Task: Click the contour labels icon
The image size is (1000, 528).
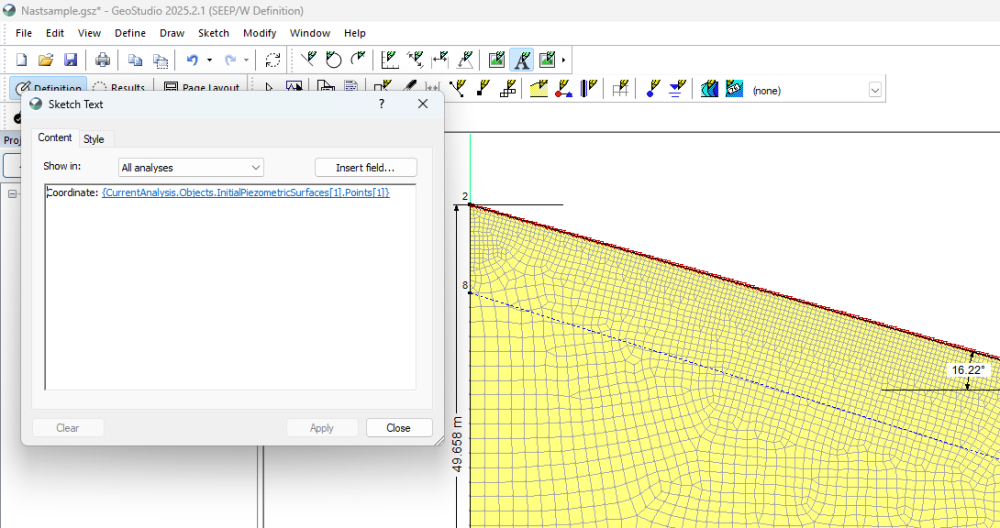Action: pos(734,89)
